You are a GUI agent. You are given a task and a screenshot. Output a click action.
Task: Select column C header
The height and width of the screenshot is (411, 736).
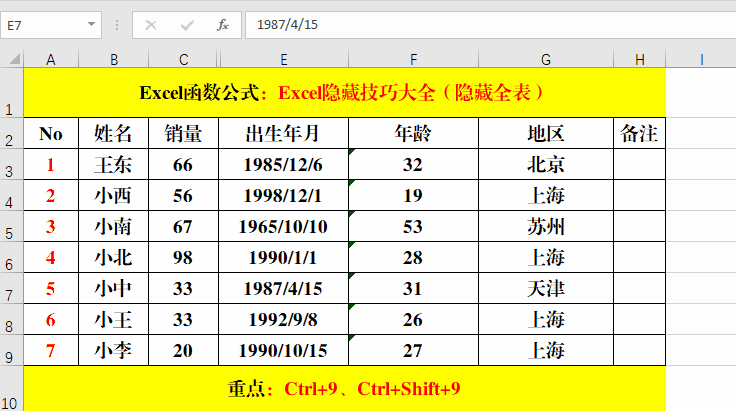point(183,60)
